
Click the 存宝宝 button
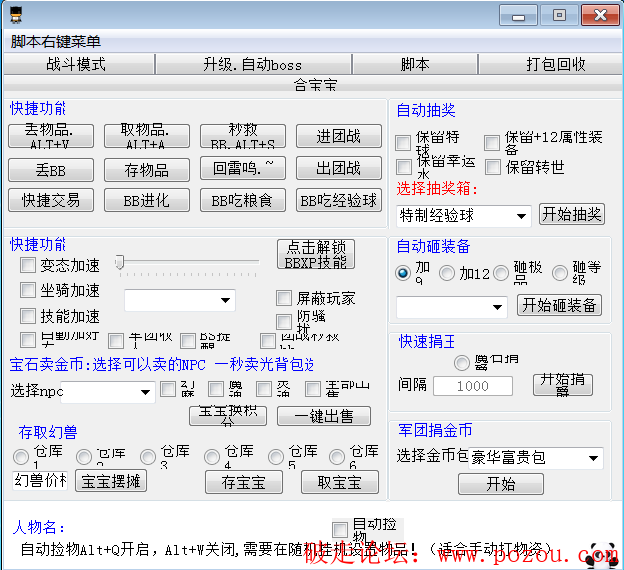tap(244, 482)
